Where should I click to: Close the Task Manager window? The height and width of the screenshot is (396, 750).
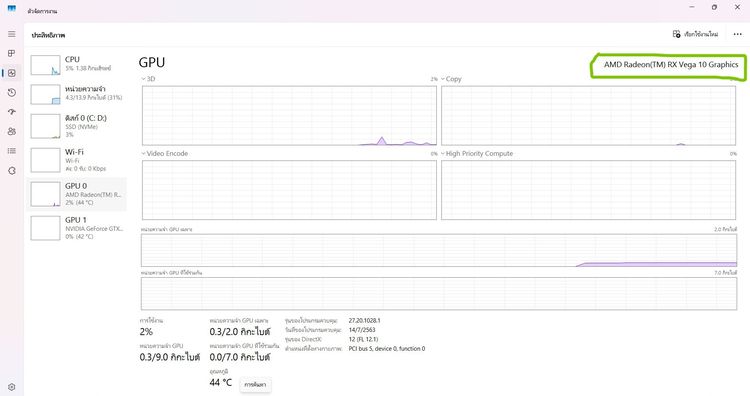coord(737,7)
